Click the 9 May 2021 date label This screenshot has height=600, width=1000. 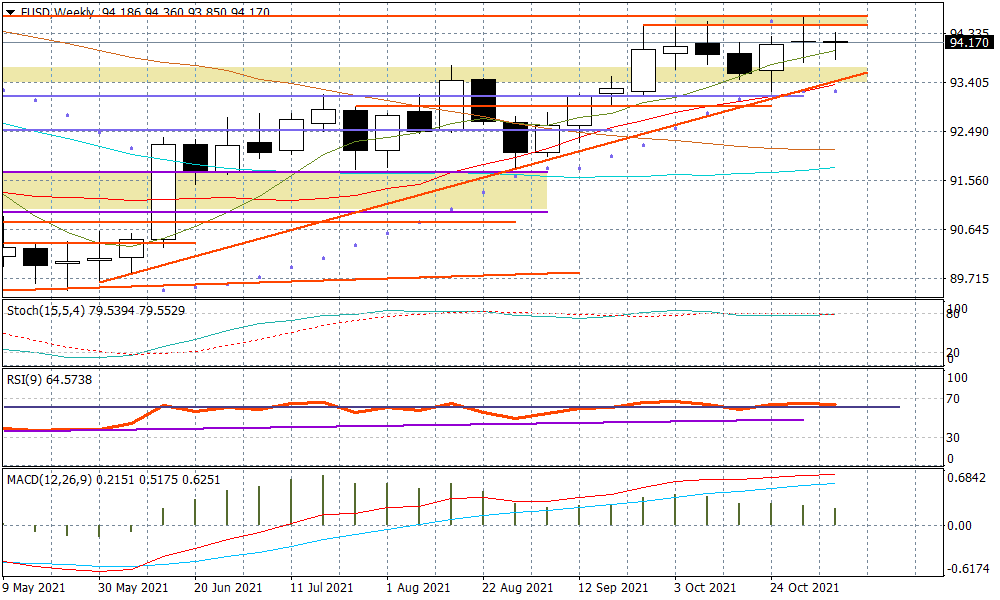pyautogui.click(x=33, y=588)
